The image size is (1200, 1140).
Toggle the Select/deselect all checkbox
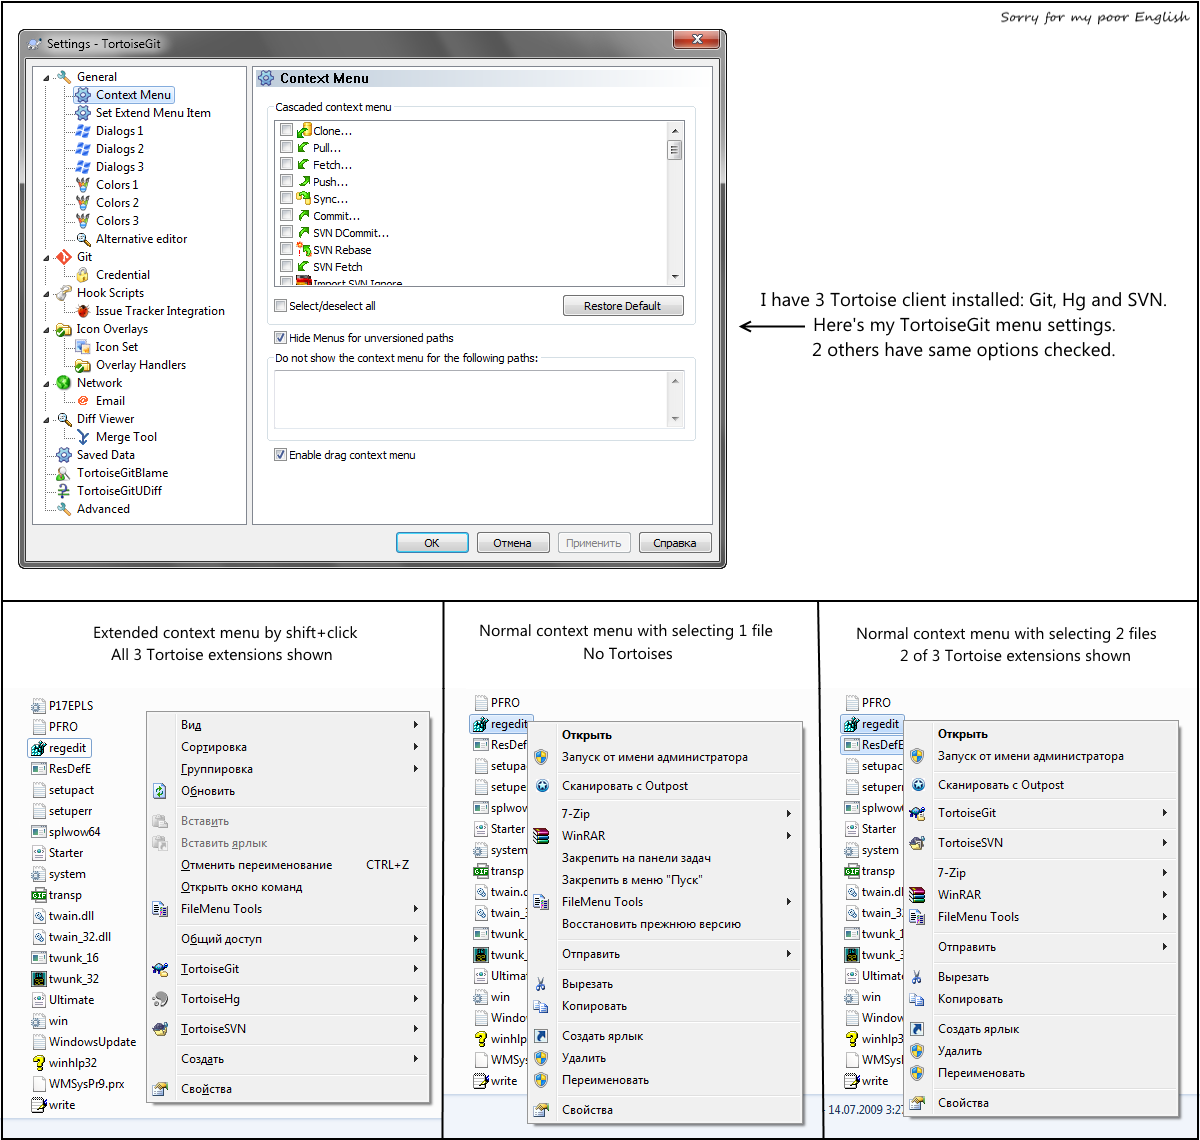click(281, 306)
